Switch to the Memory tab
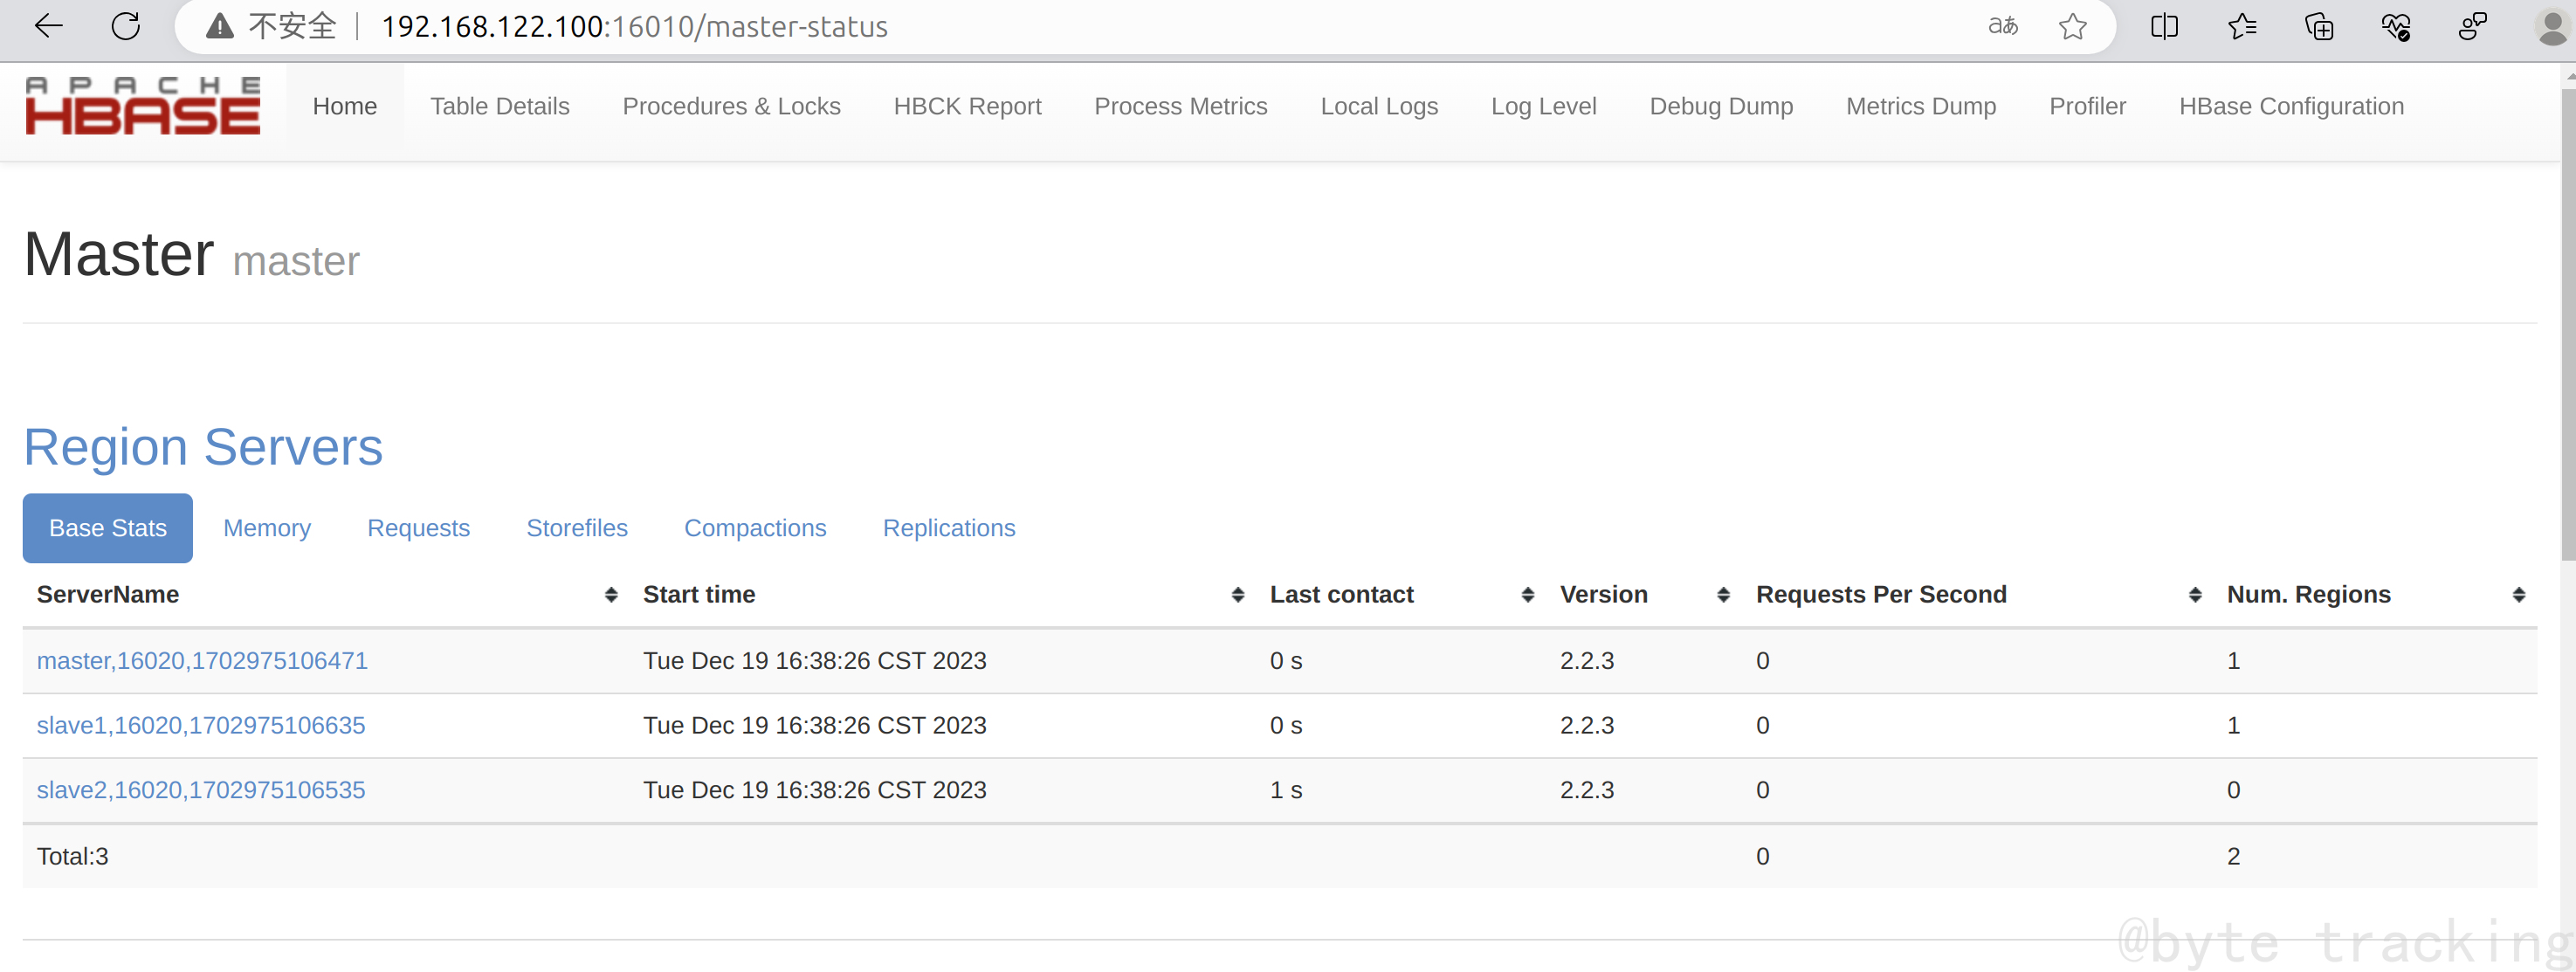 [x=267, y=528]
